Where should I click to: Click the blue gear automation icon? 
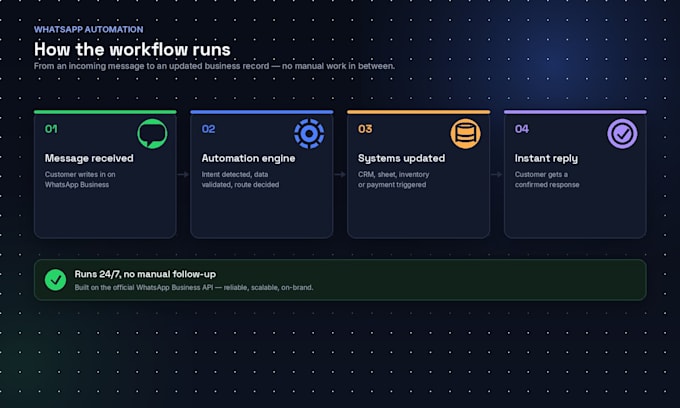pyautogui.click(x=309, y=134)
